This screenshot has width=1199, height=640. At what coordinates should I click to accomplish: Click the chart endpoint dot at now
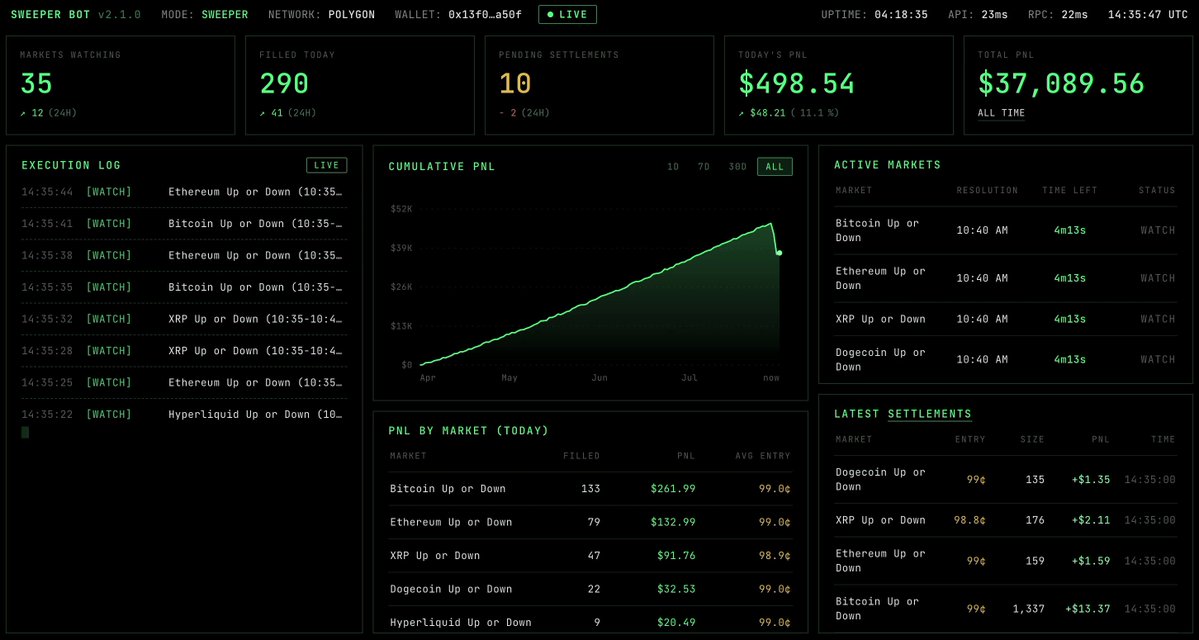[x=779, y=253]
